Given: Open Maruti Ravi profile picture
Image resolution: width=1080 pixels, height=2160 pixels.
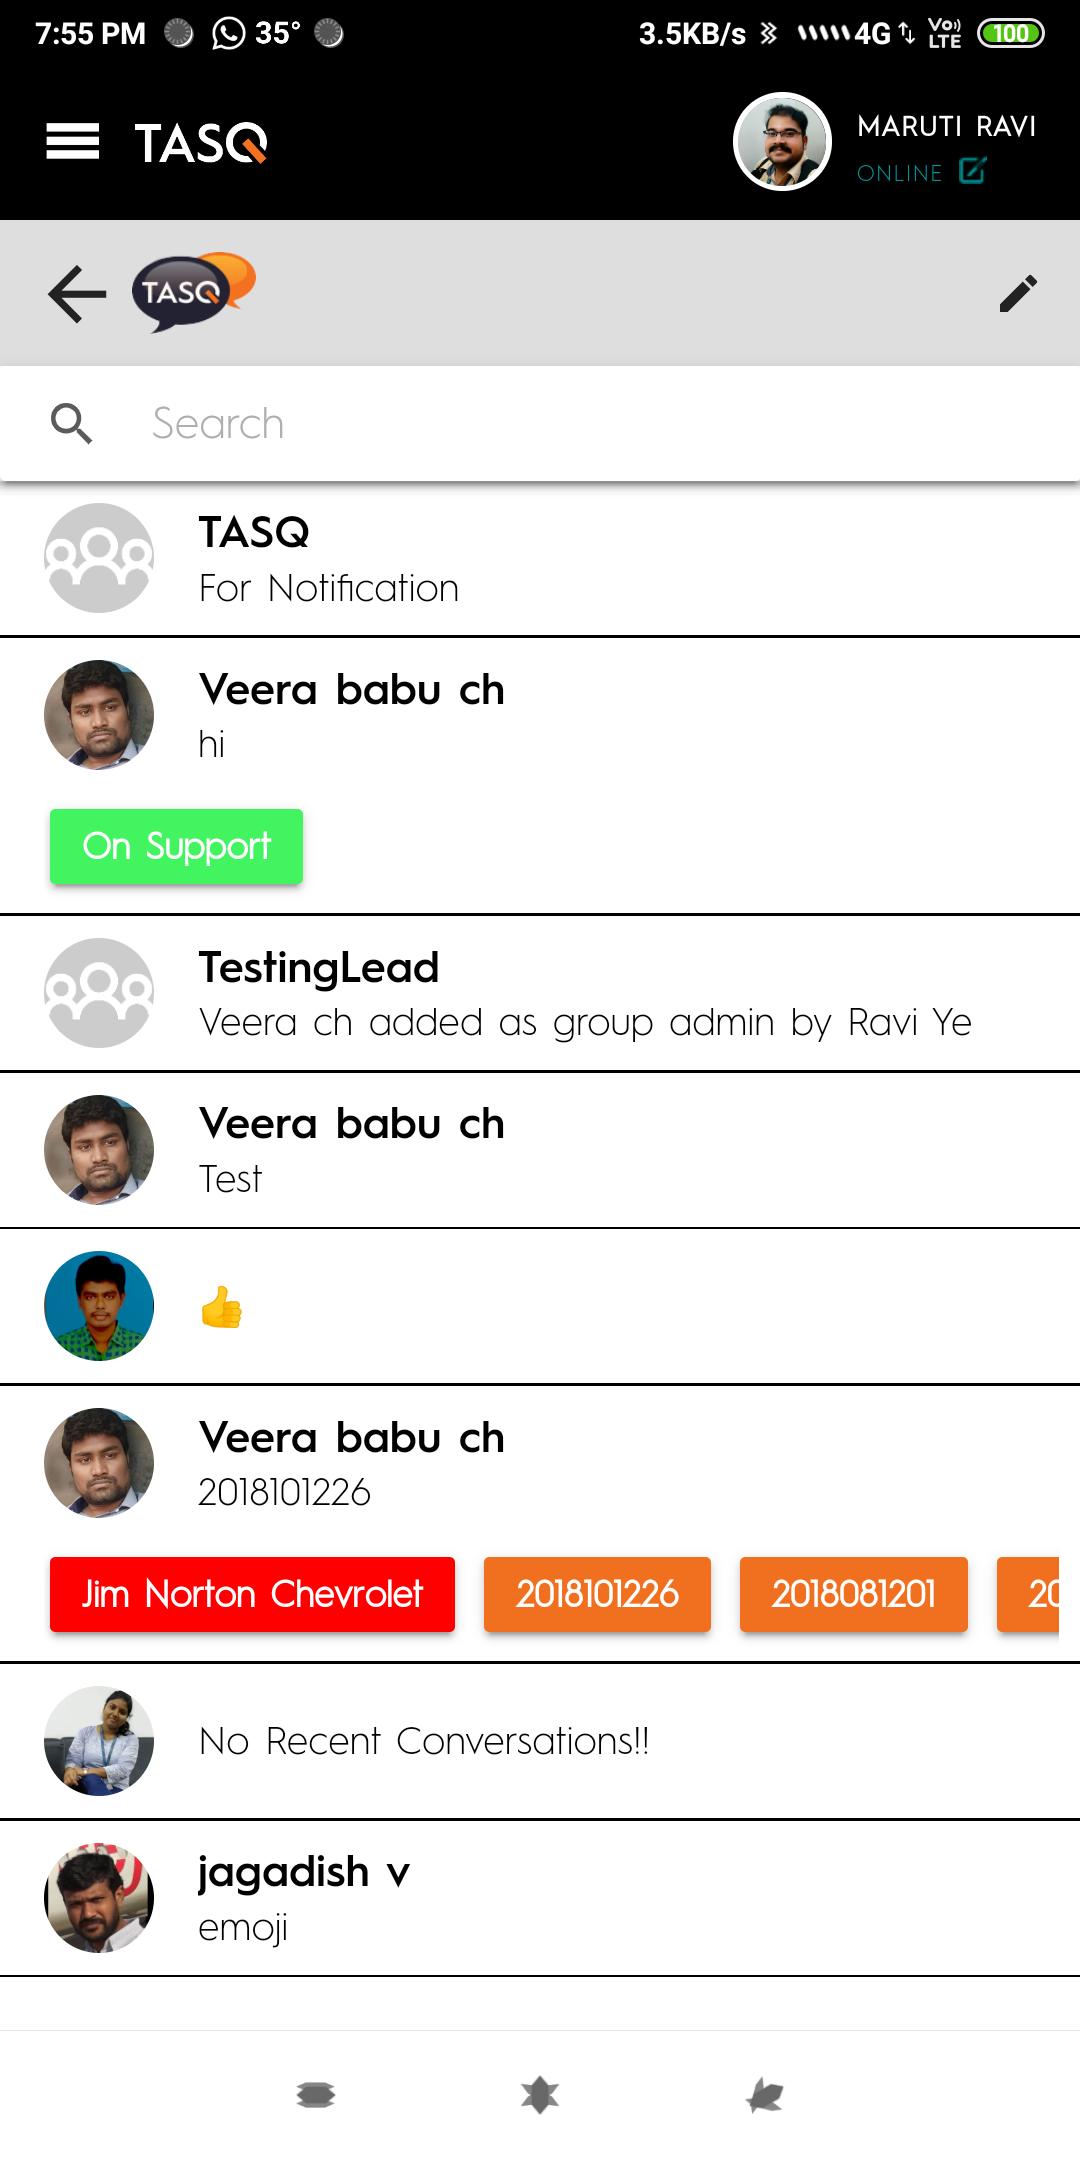Looking at the screenshot, I should 782,142.
